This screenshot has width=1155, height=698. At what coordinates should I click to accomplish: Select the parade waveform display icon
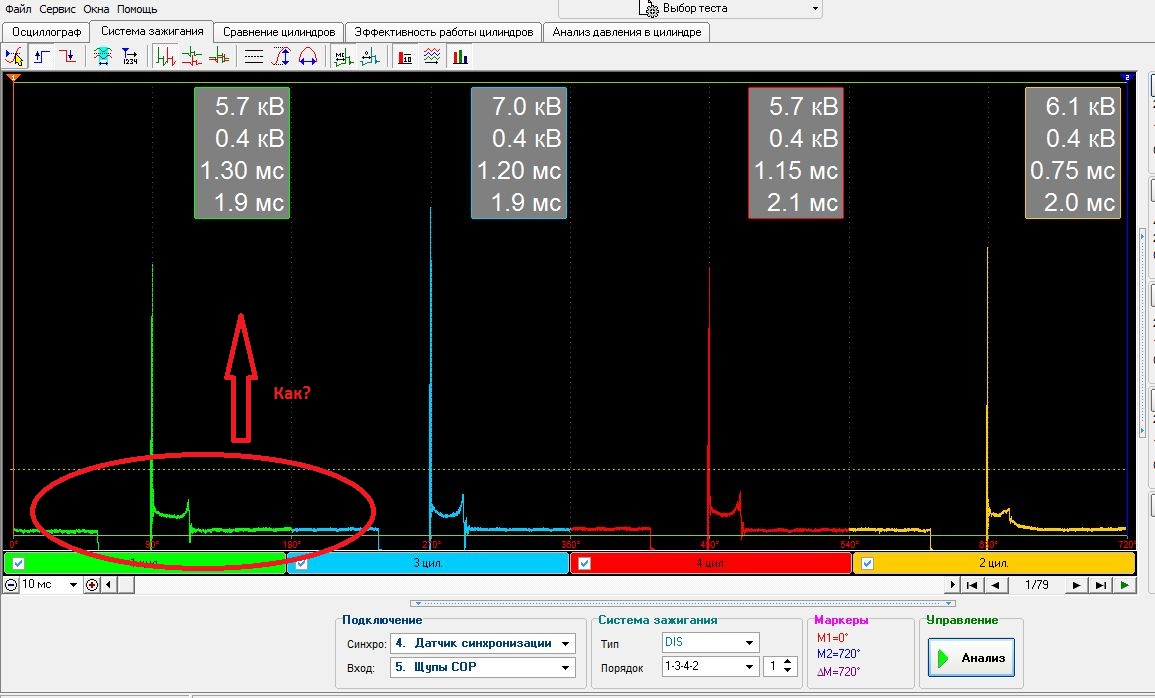(166, 57)
